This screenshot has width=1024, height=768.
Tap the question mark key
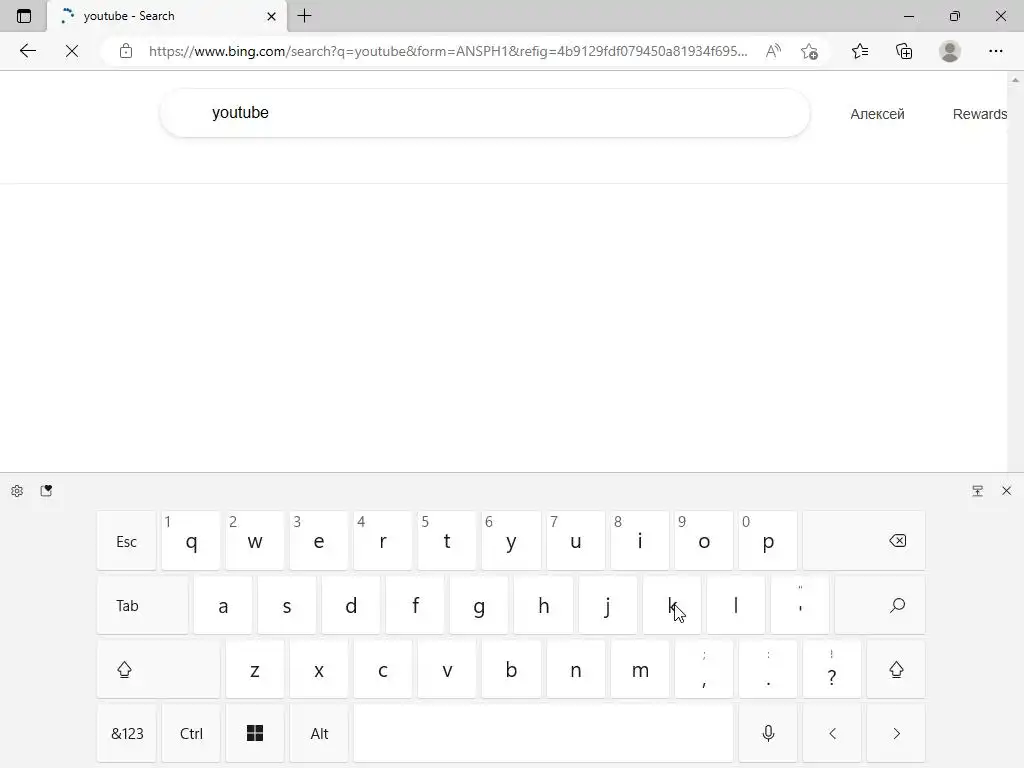(x=832, y=669)
